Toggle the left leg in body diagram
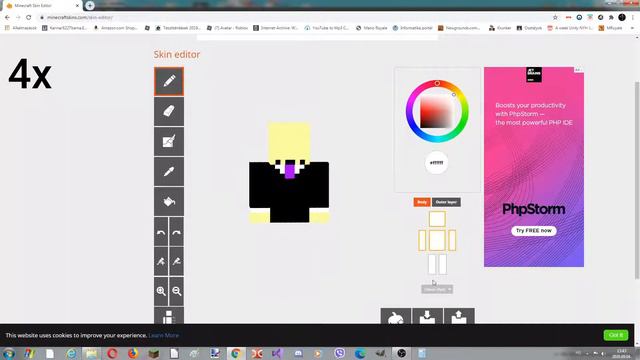This screenshot has width=640, height=360. (432, 264)
